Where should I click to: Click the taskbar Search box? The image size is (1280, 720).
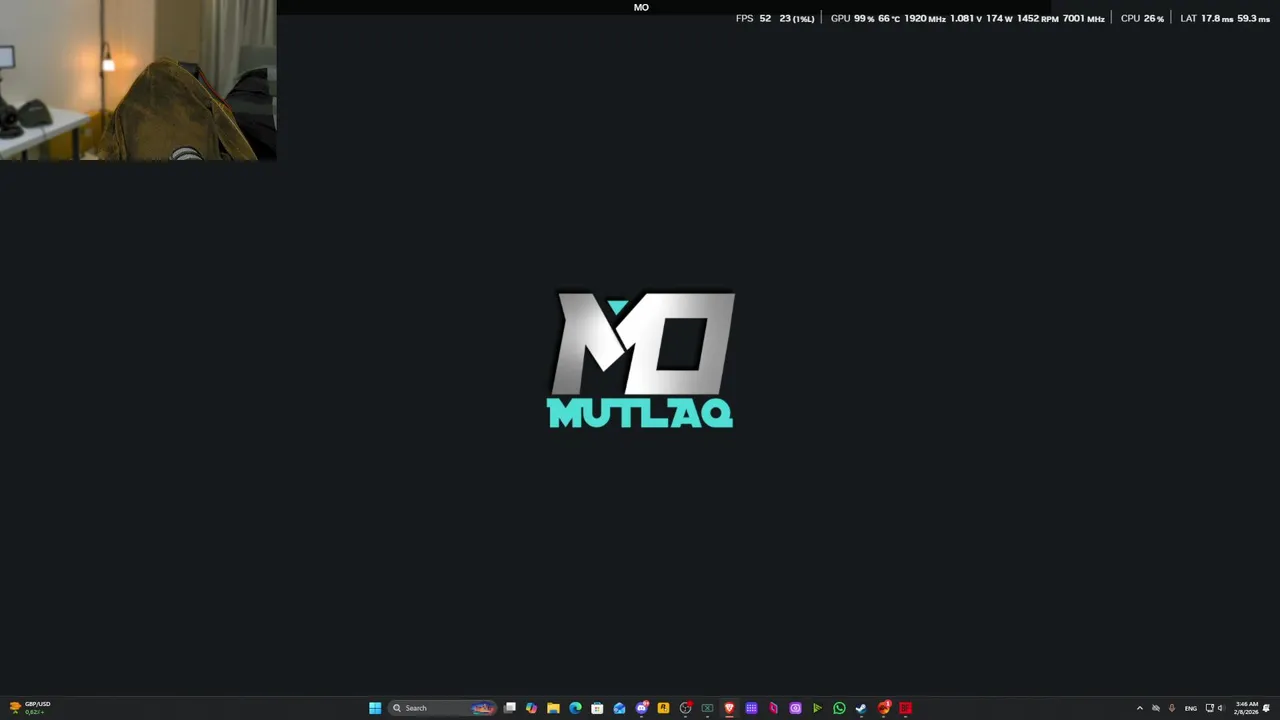tap(443, 708)
